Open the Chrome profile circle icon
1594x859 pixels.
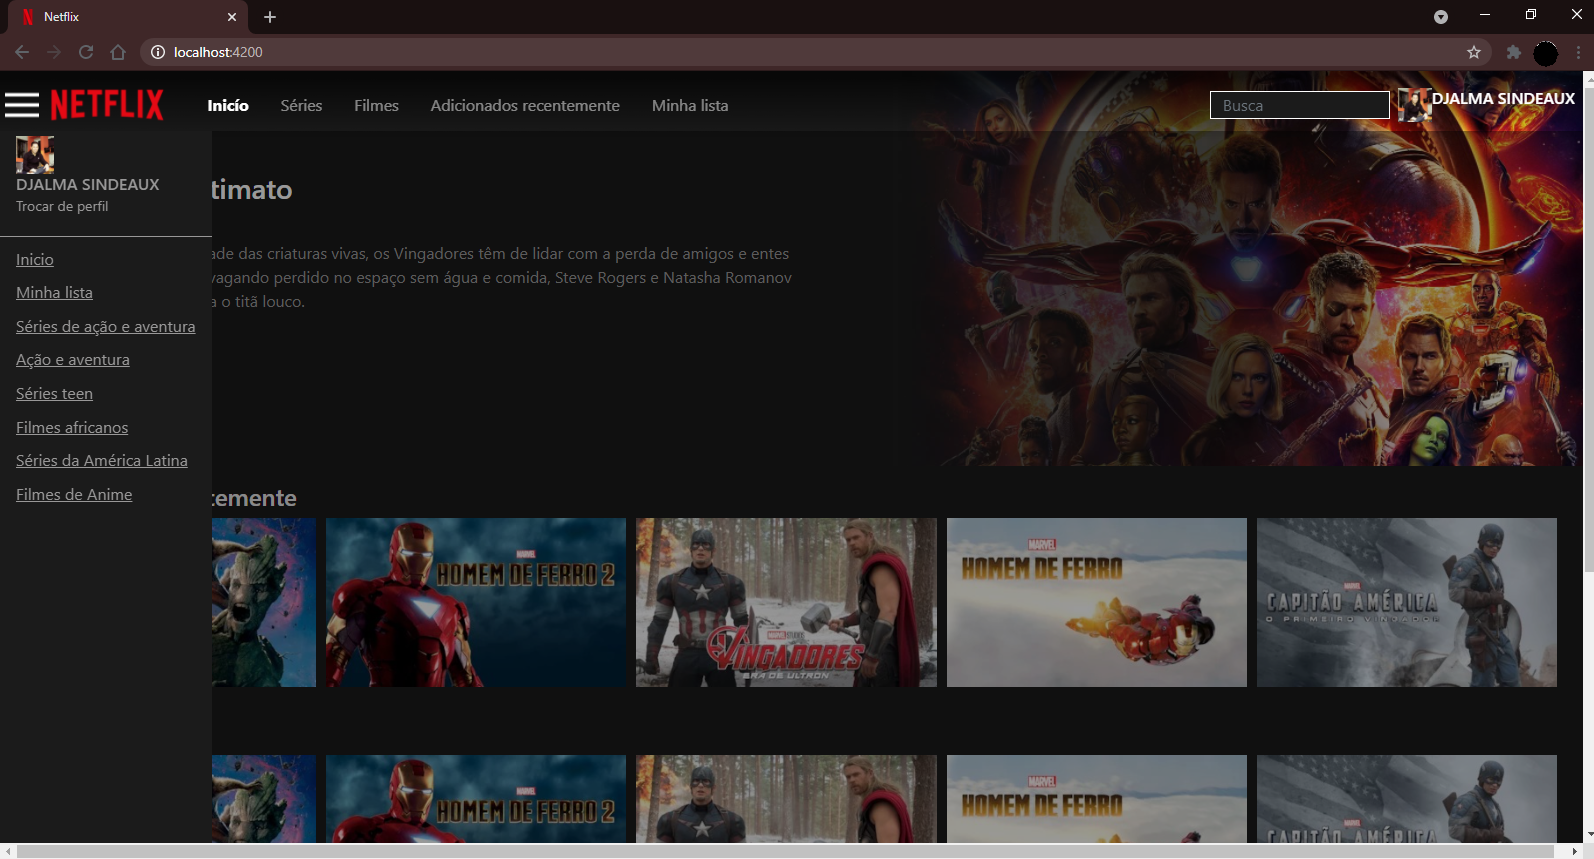[1546, 53]
